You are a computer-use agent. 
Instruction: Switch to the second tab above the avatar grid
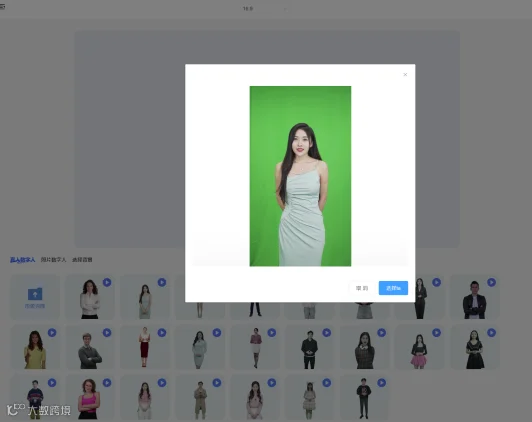[53, 260]
